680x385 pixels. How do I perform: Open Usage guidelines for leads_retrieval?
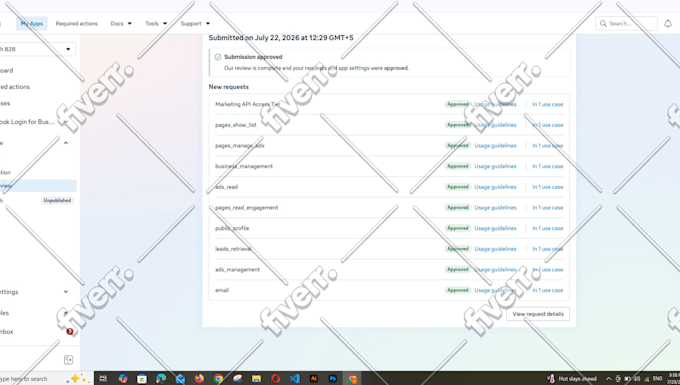coord(495,249)
